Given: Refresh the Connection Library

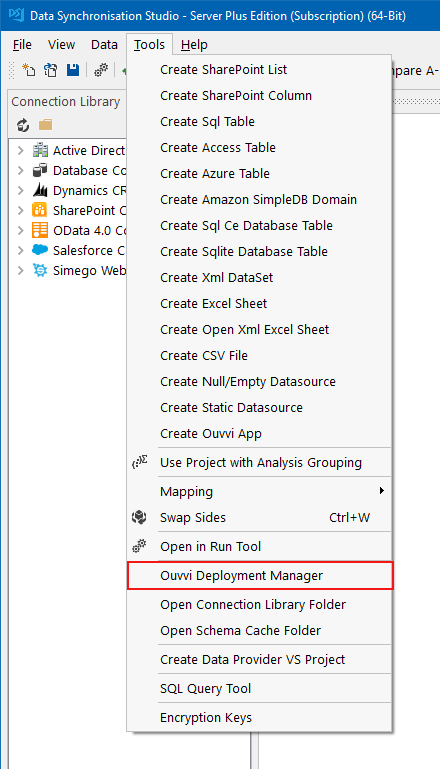Looking at the screenshot, I should (x=23, y=125).
